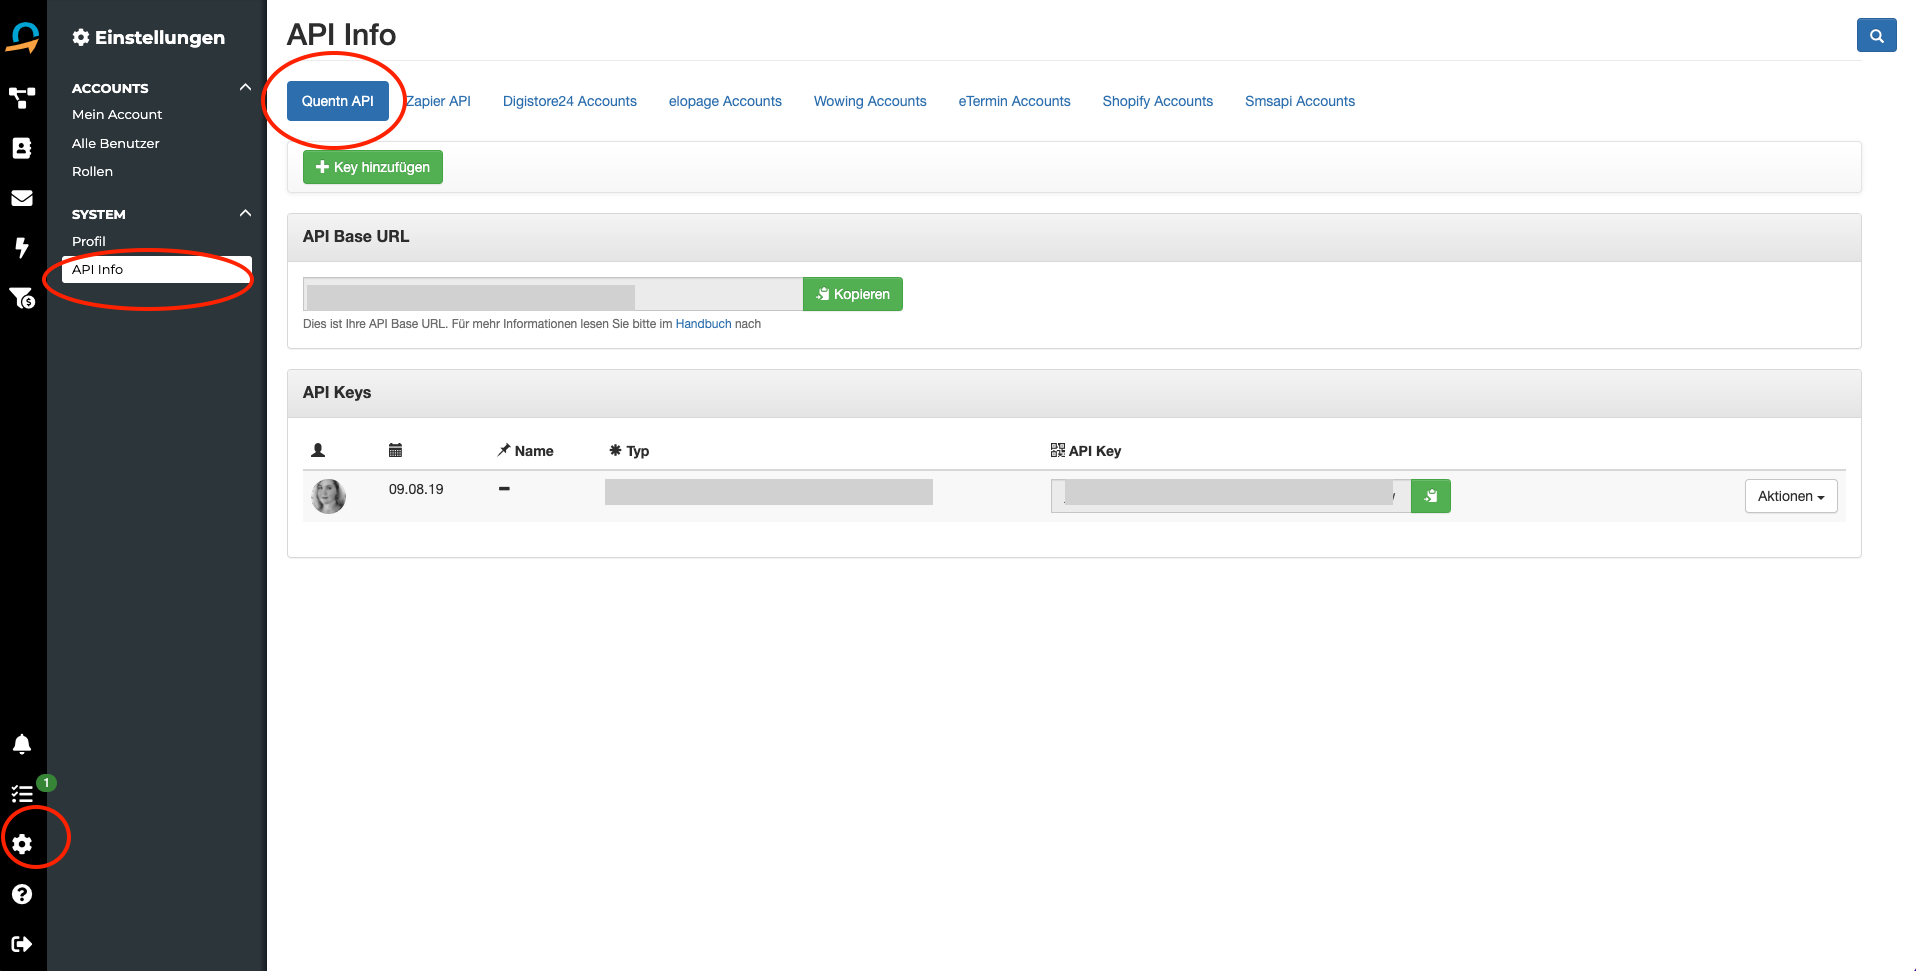Open the campaign builder icon
Screen dimensions: 1916x971
(23, 98)
